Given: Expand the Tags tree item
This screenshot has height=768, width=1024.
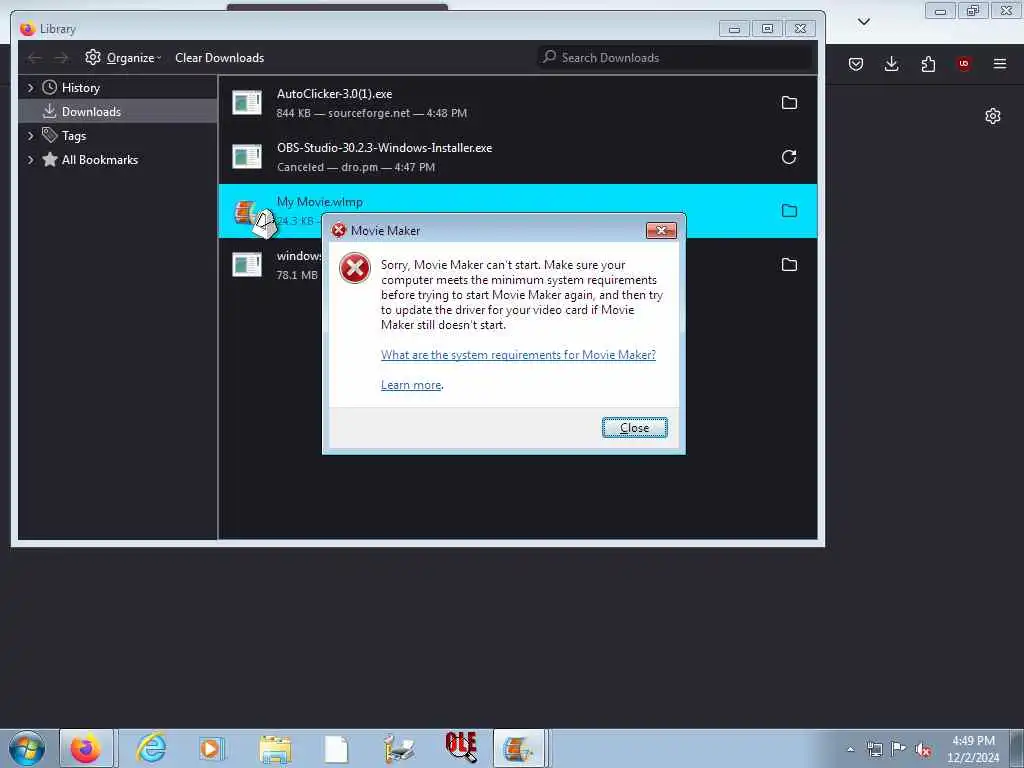Looking at the screenshot, I should (x=30, y=136).
